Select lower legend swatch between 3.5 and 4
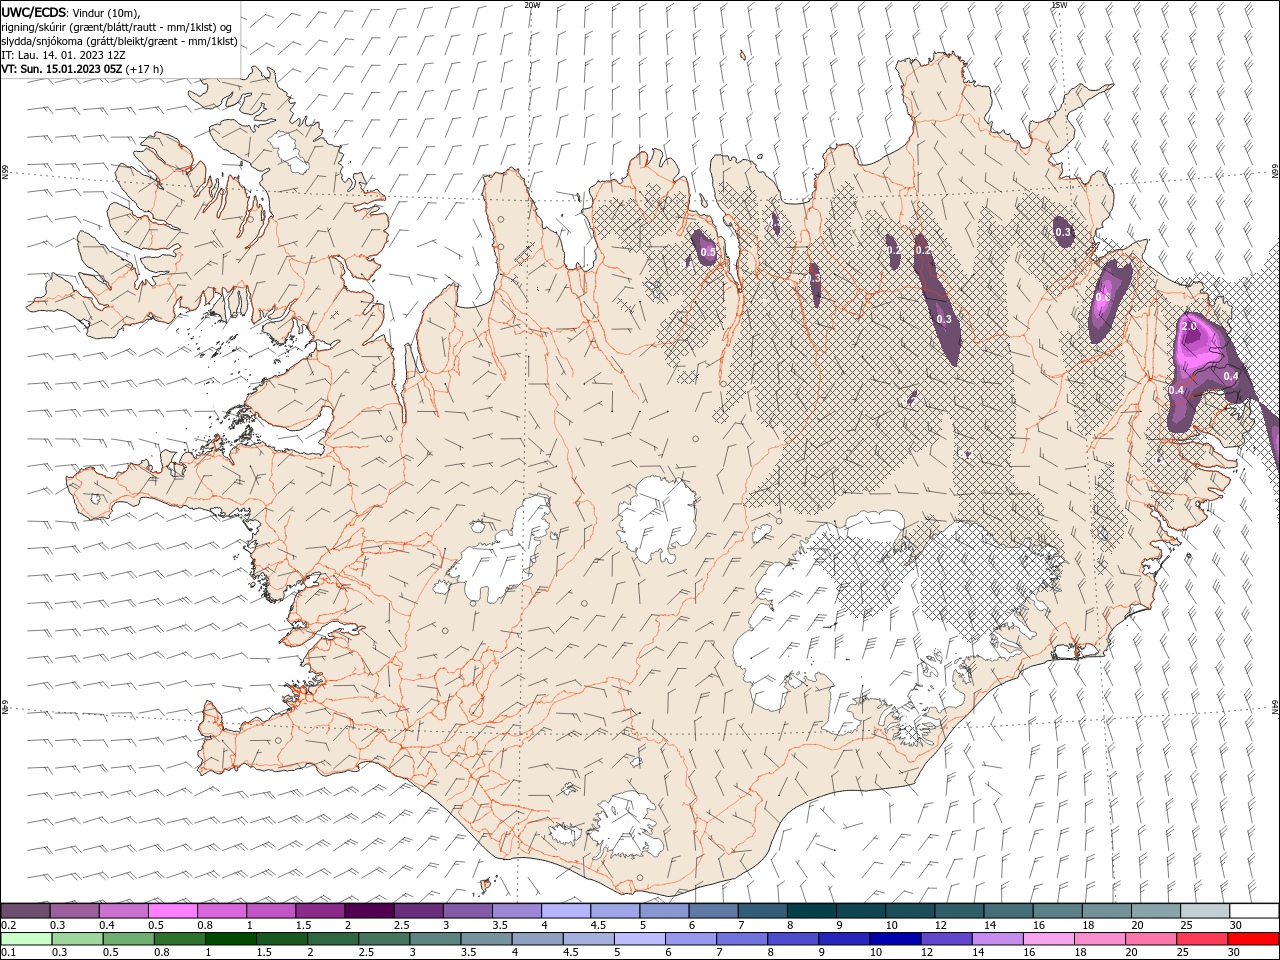 tap(486, 939)
